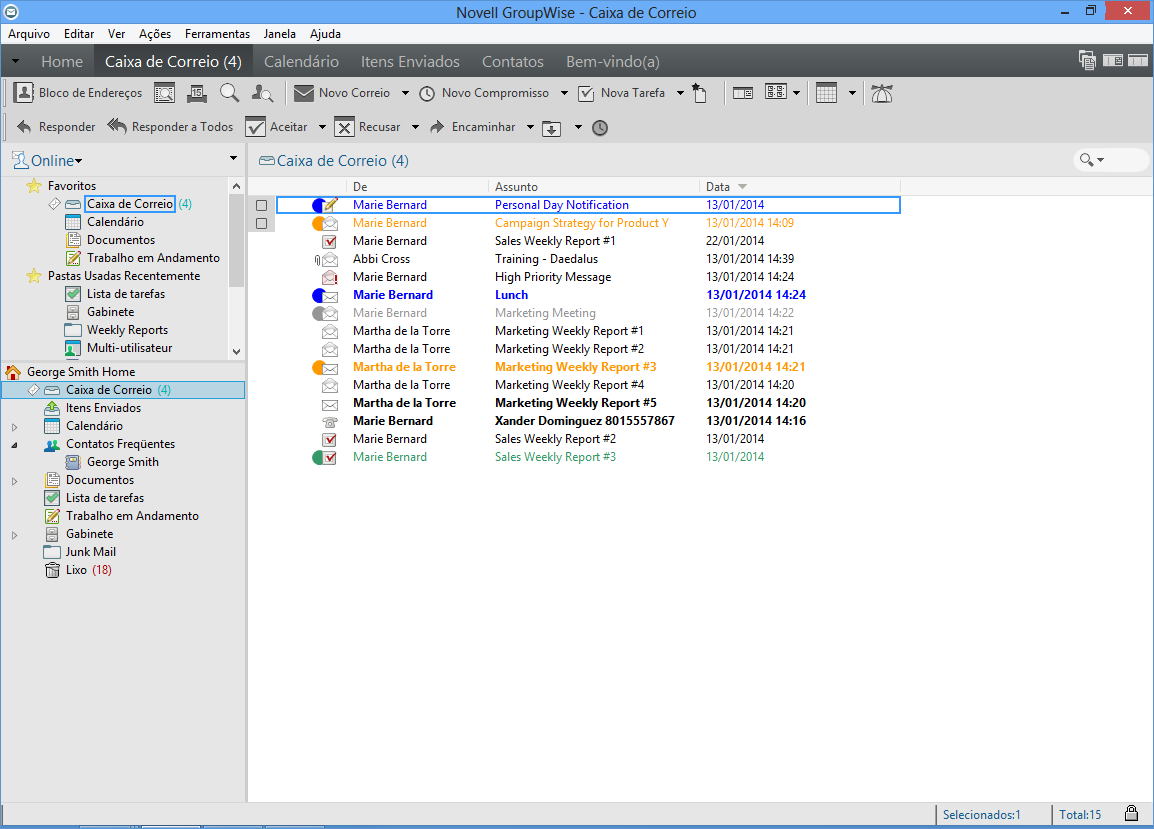
Task: Click the Responder arrow icon
Action: point(24,127)
